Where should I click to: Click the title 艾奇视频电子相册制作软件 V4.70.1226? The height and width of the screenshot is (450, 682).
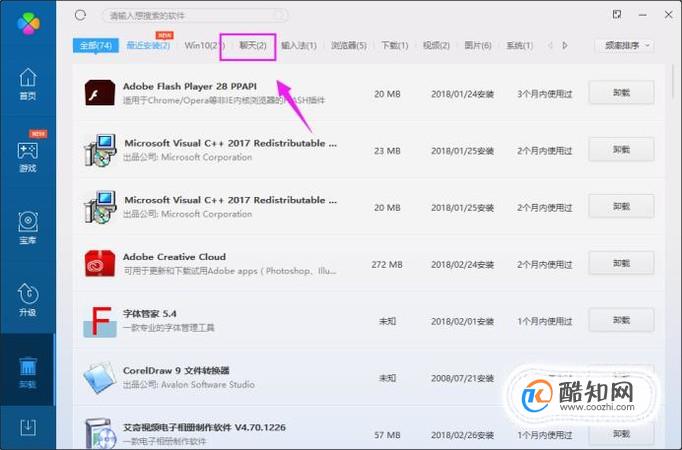(204, 427)
